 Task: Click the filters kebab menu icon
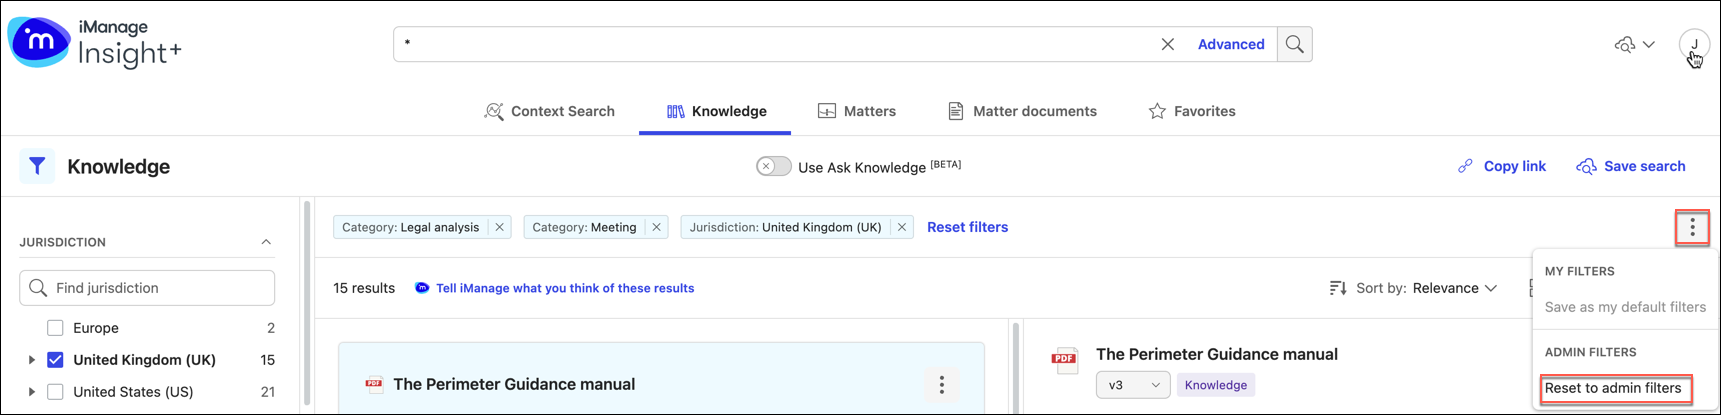(1692, 228)
